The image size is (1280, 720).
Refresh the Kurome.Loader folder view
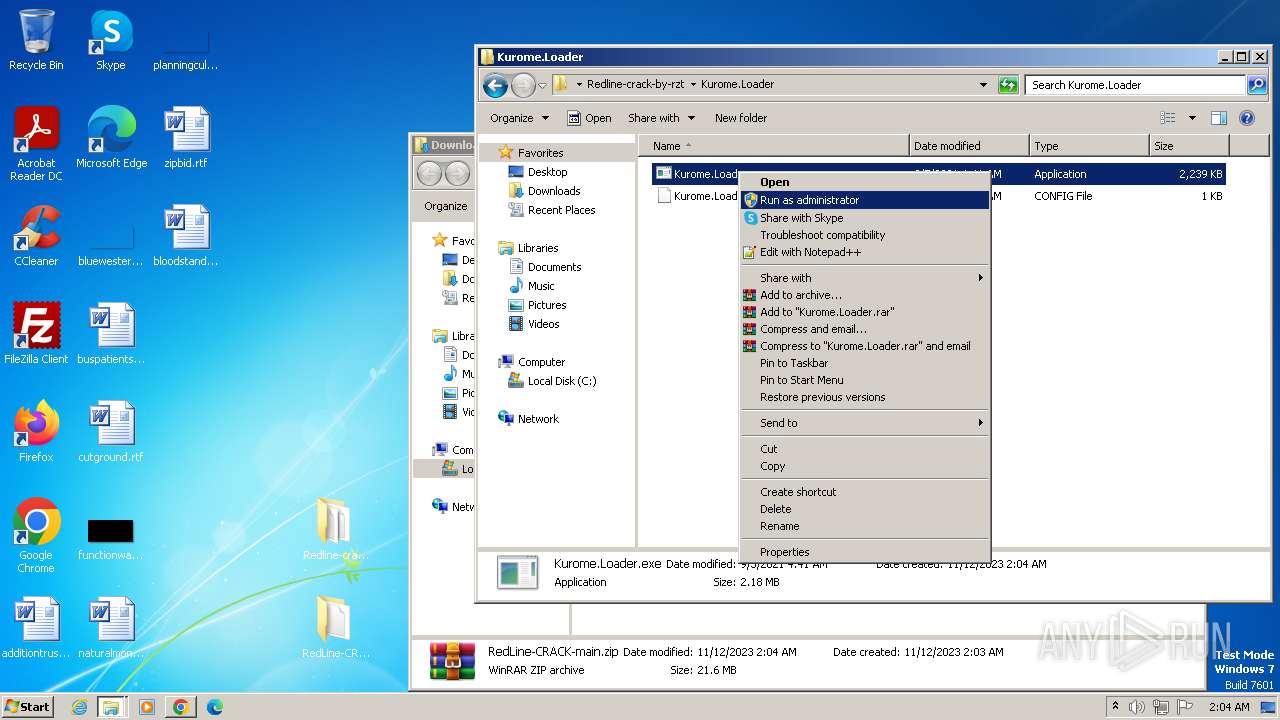tap(1008, 85)
